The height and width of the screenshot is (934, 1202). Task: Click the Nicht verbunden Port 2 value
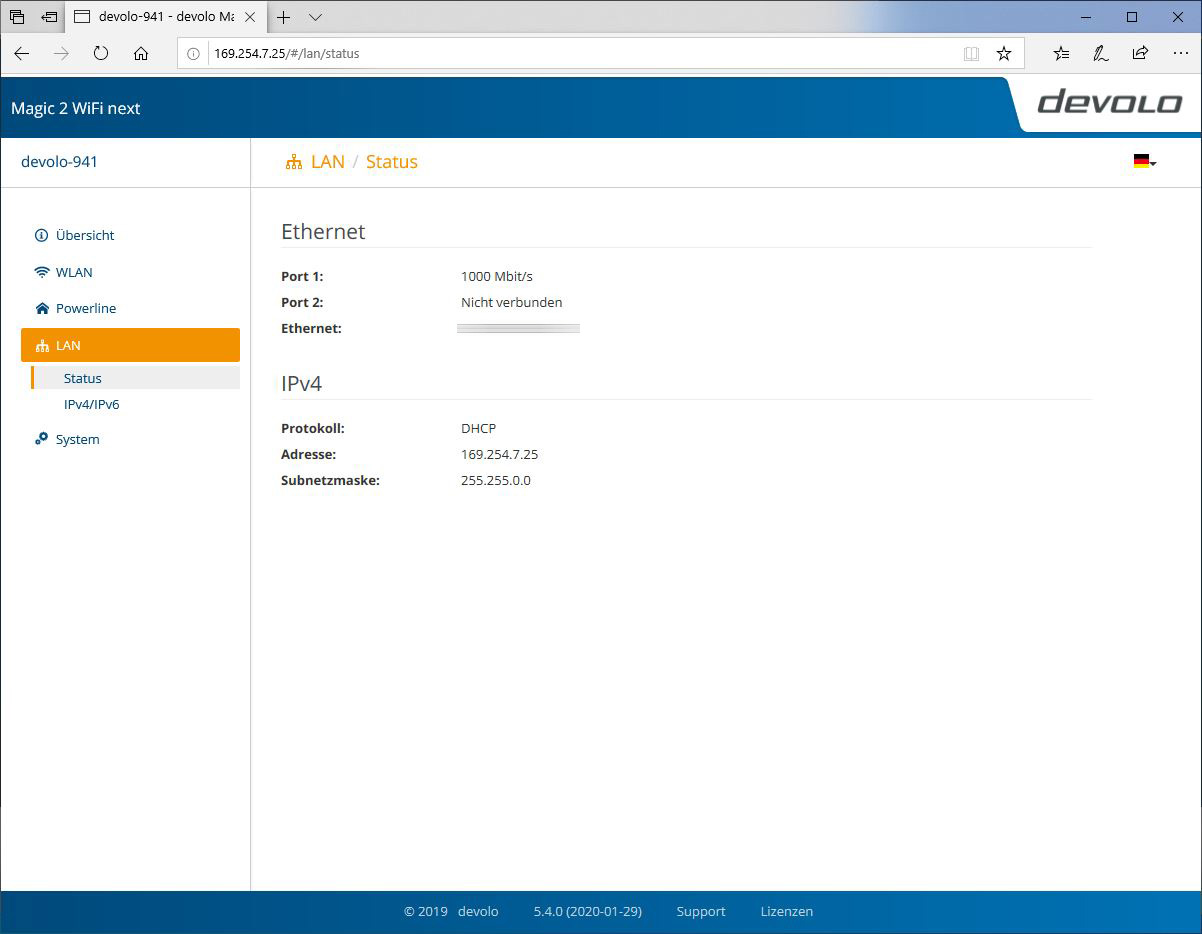511,302
